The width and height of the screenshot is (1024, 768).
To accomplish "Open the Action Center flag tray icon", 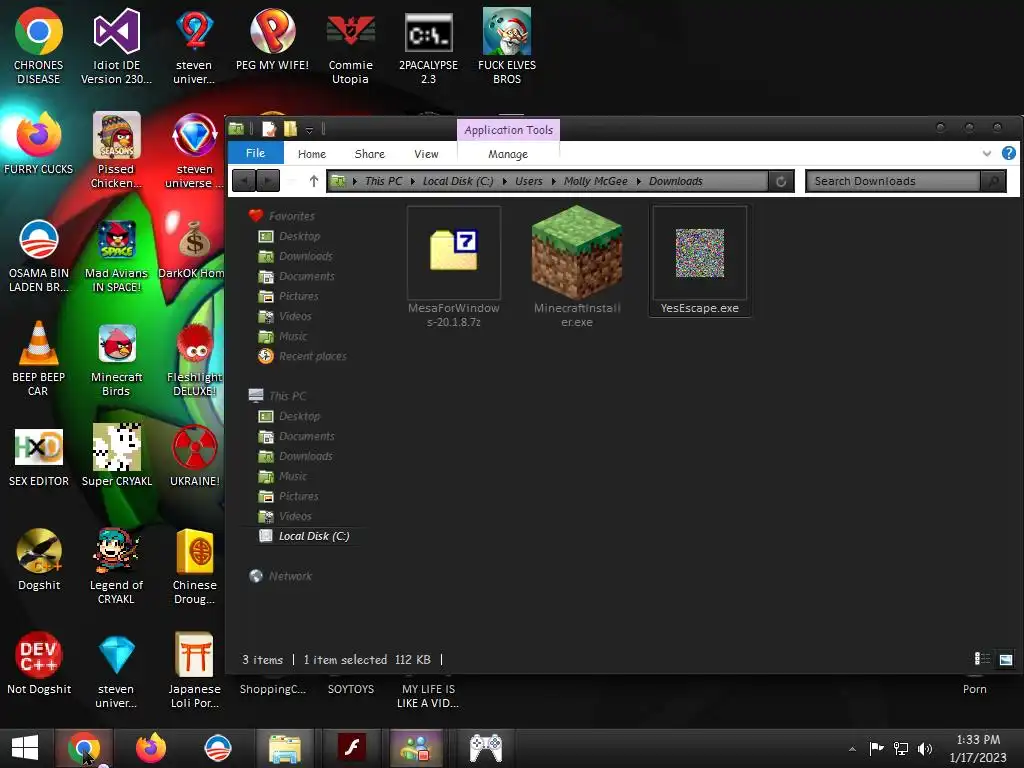I will tap(876, 748).
